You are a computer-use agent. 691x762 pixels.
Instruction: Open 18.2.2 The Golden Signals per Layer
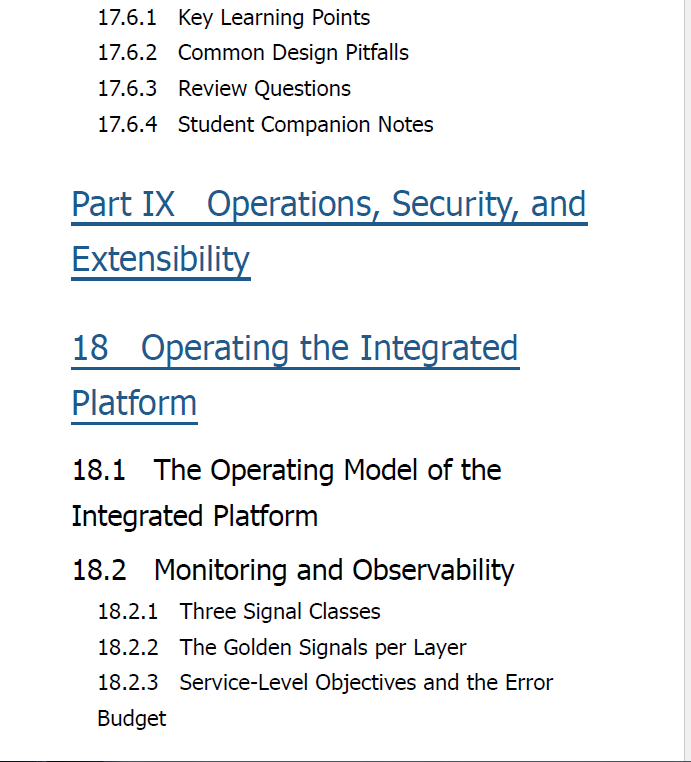point(282,647)
